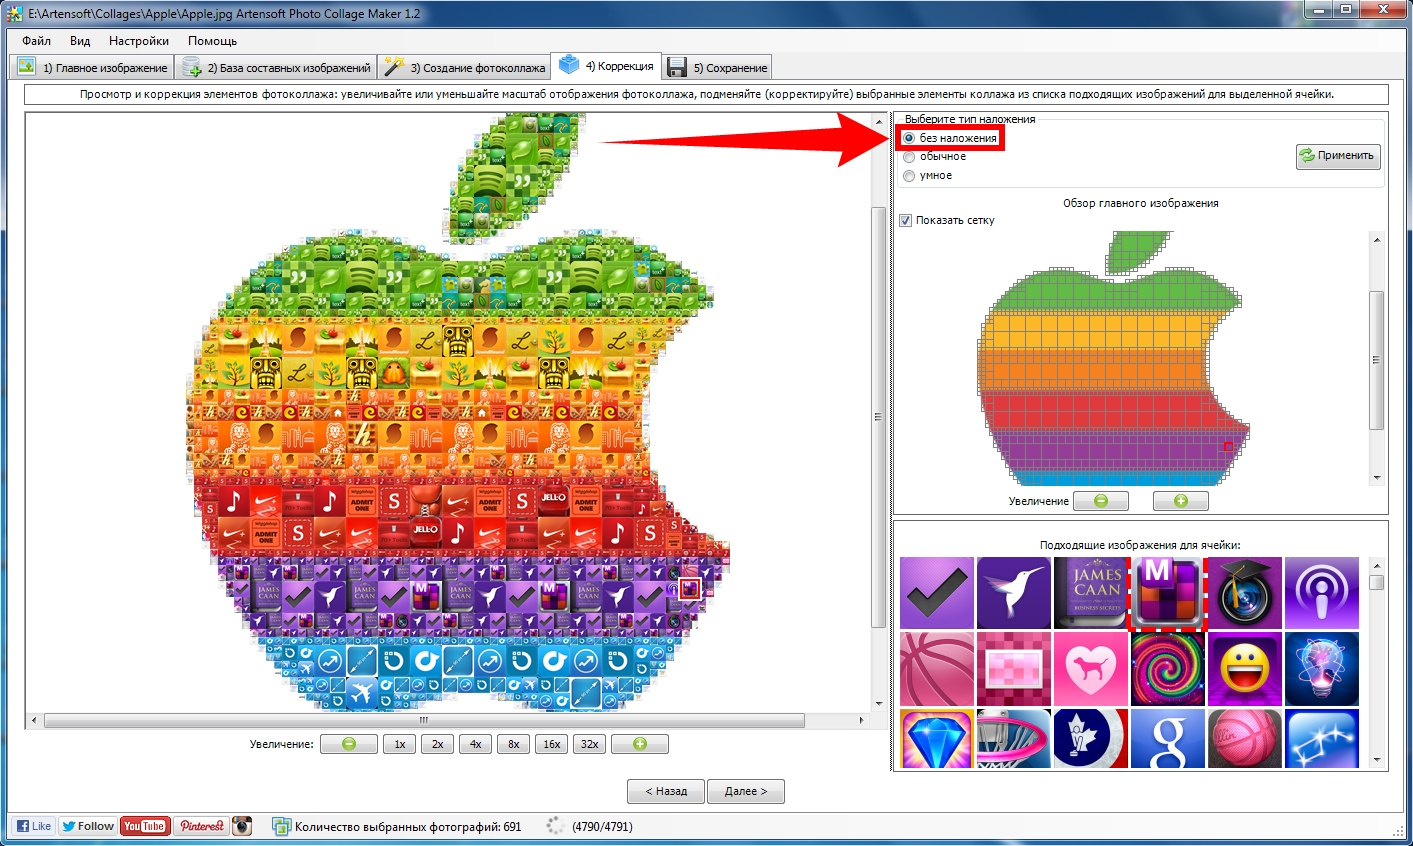
Task: Choose the Google g thumbnail
Action: coord(1168,739)
